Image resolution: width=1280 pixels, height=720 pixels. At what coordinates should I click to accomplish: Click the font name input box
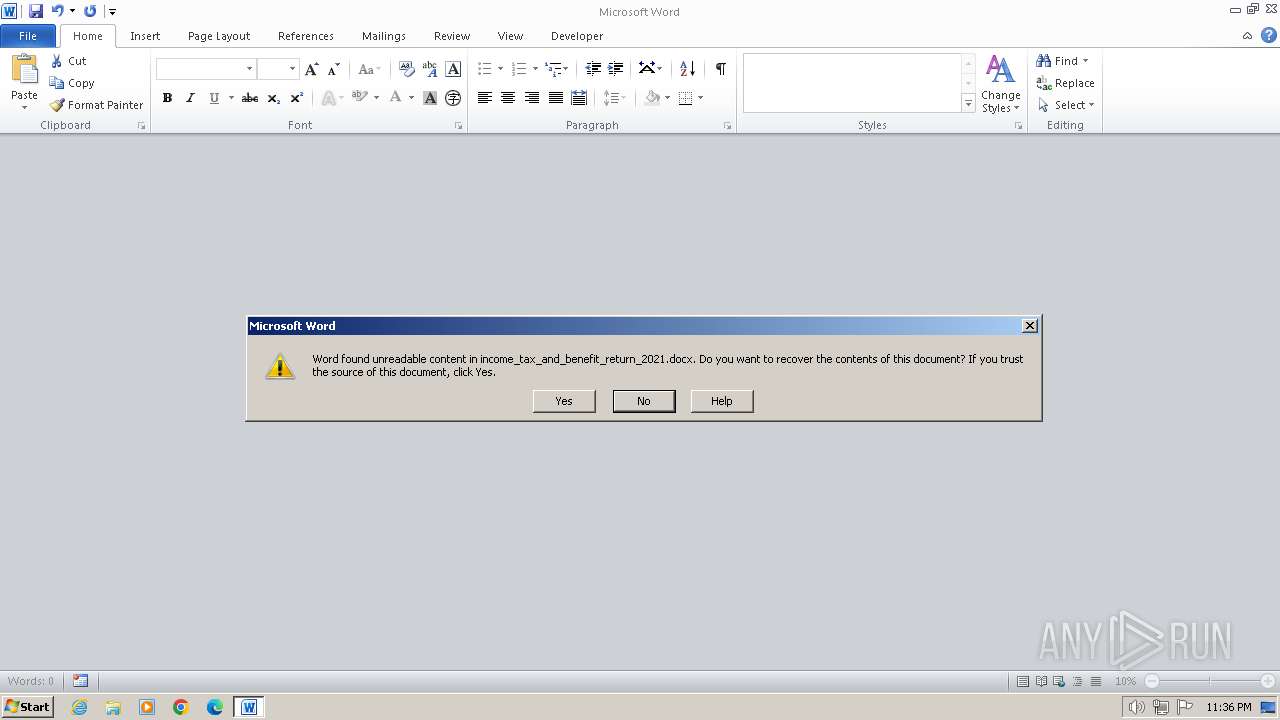[x=200, y=69]
